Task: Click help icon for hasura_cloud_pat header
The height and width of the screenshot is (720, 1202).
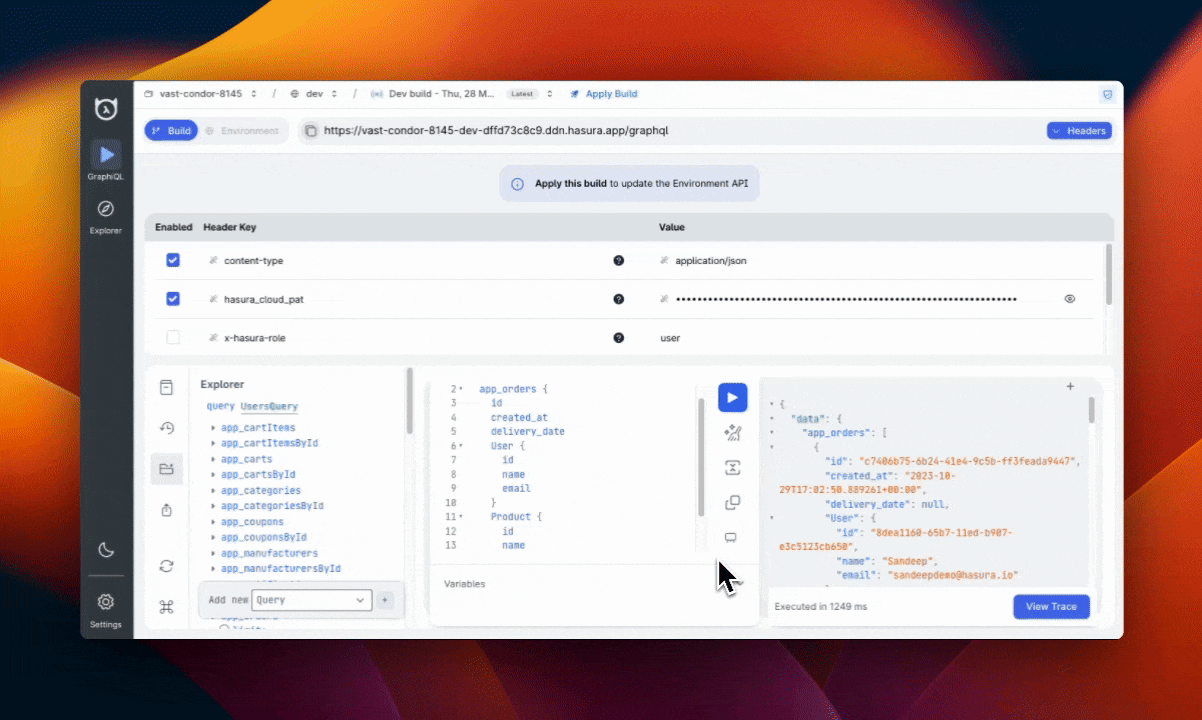Action: coord(619,299)
